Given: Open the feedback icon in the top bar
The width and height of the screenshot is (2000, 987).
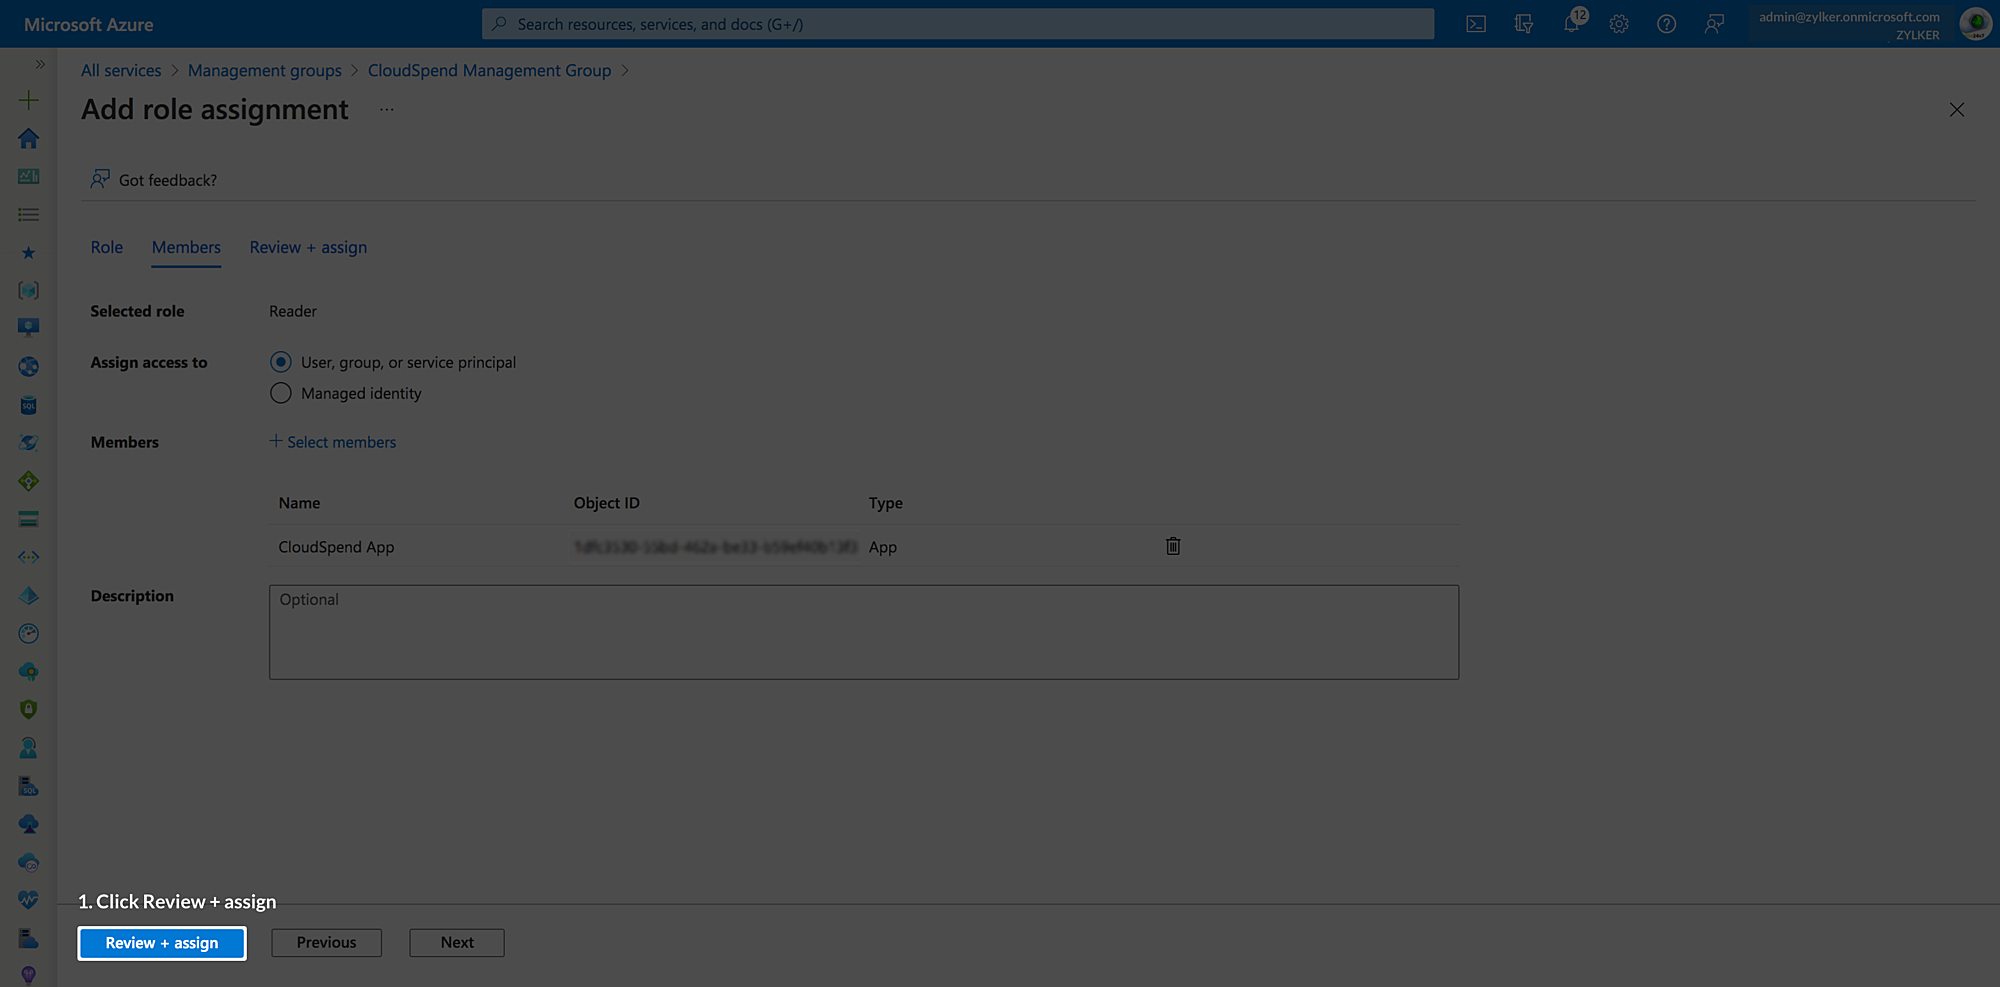Looking at the screenshot, I should click(x=1714, y=23).
